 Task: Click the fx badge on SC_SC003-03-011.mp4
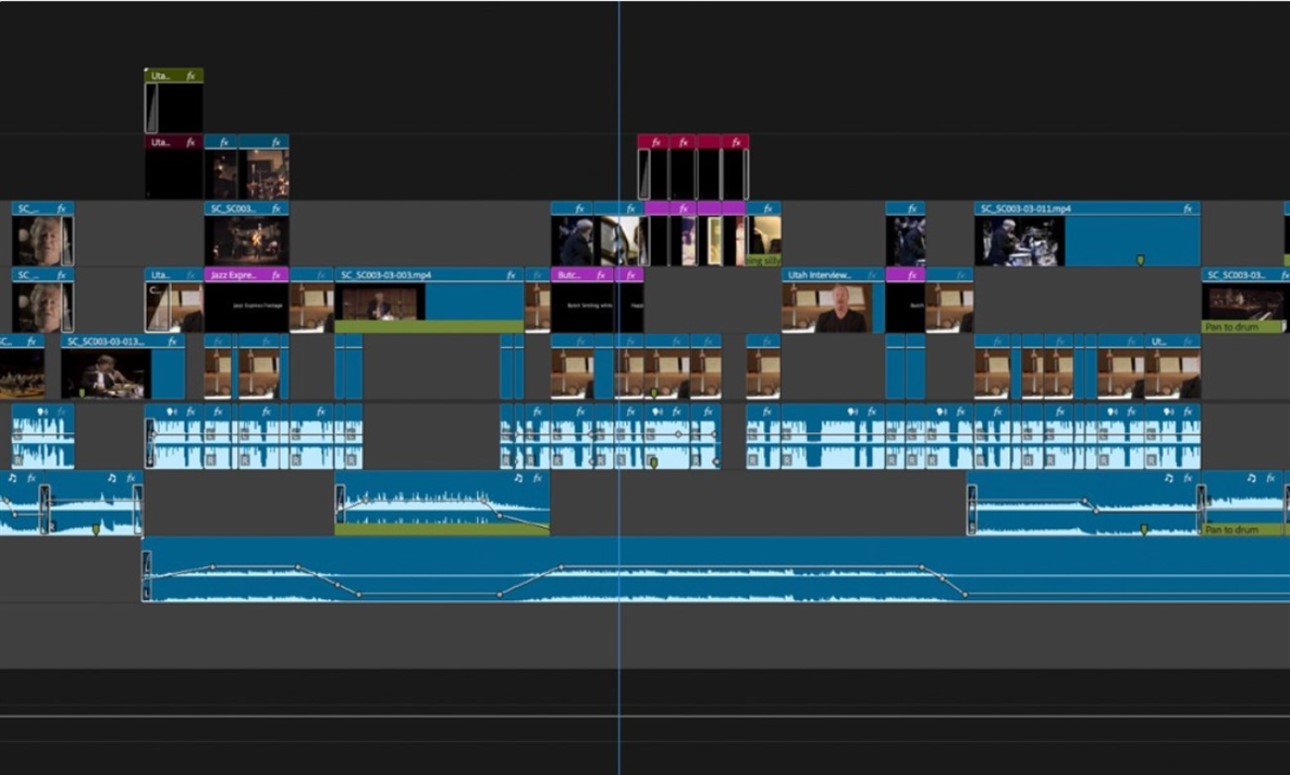(x=1187, y=208)
